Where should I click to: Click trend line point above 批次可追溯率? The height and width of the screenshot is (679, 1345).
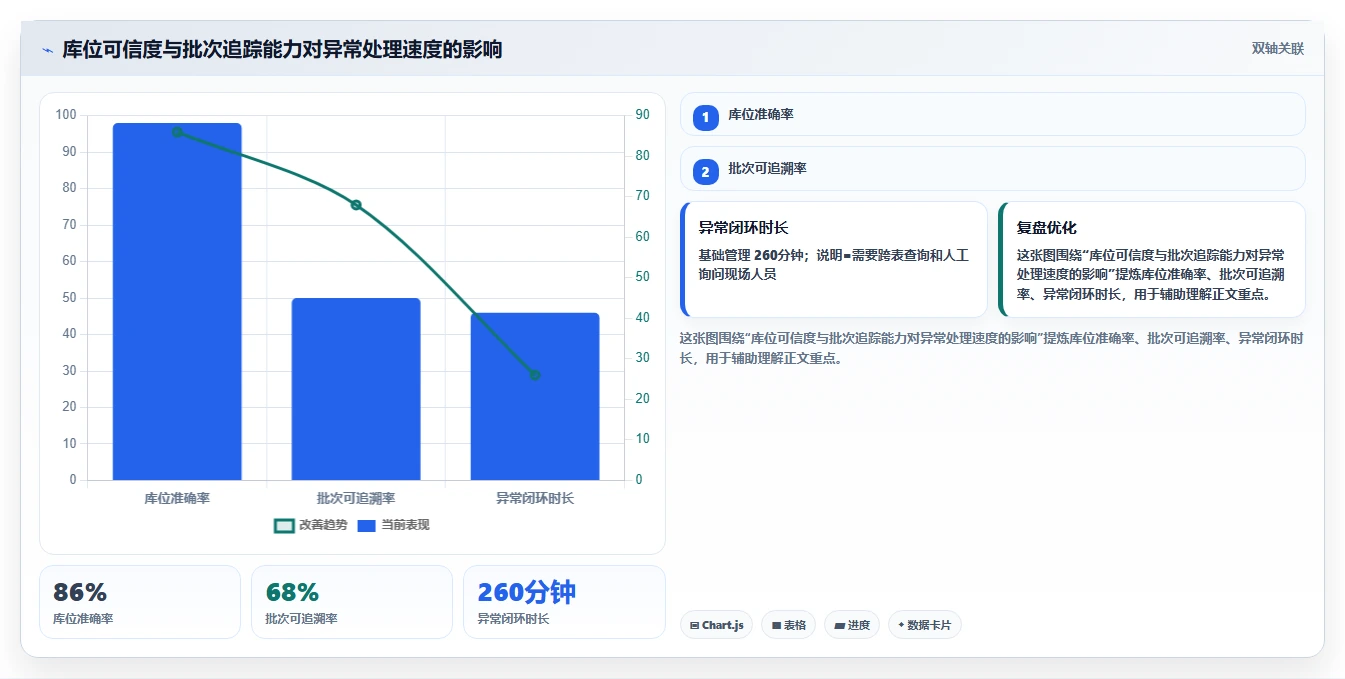(356, 205)
